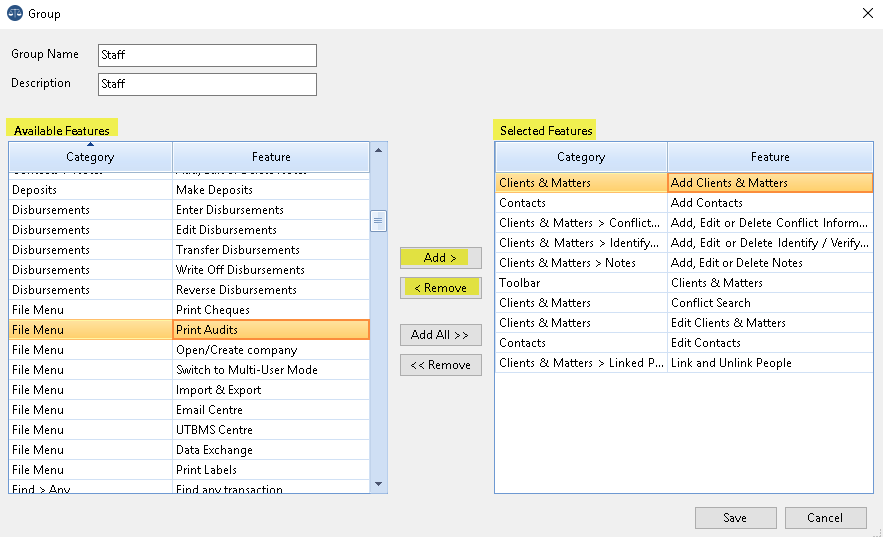Select the Data Exchange row
Screen dimensions: 883x537
click(189, 450)
